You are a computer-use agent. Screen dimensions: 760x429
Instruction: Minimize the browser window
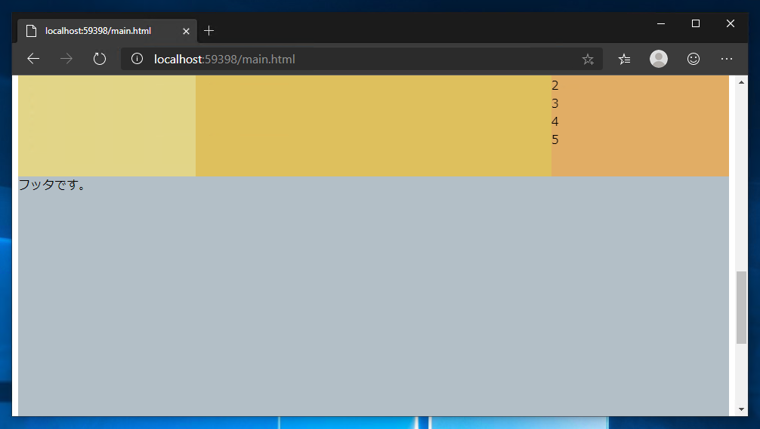coord(661,23)
